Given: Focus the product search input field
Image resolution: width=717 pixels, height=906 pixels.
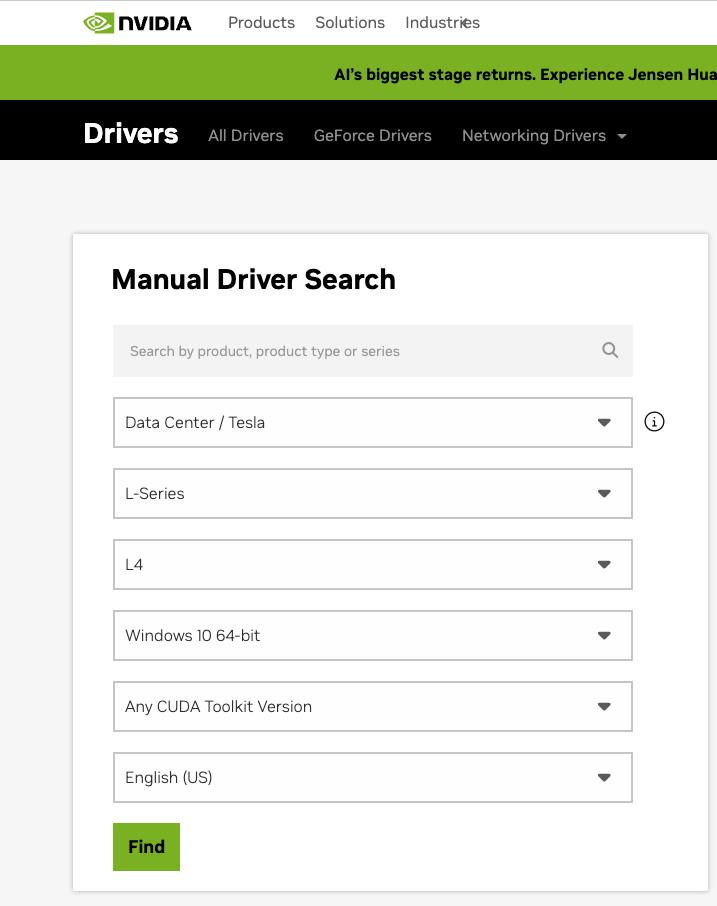Looking at the screenshot, I should pos(355,351).
